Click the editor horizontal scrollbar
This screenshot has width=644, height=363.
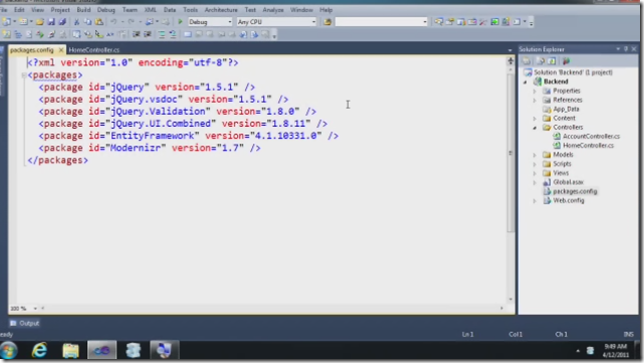(271, 308)
